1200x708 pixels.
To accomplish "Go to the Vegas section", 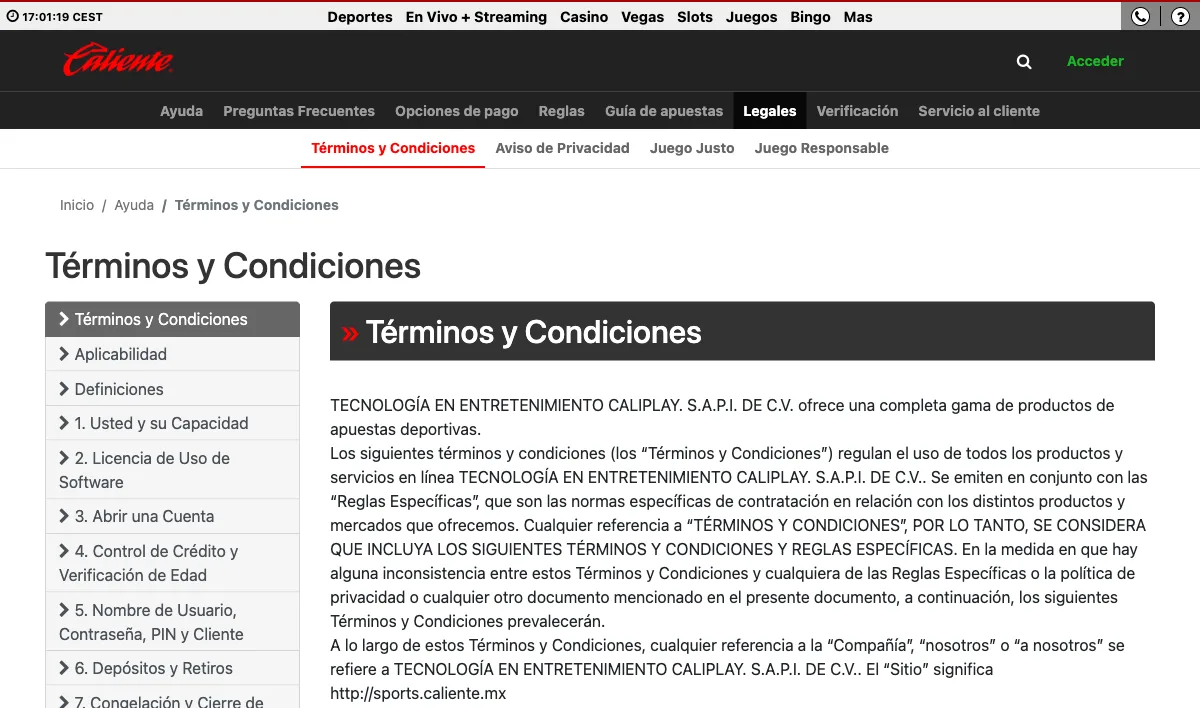I will pos(643,17).
